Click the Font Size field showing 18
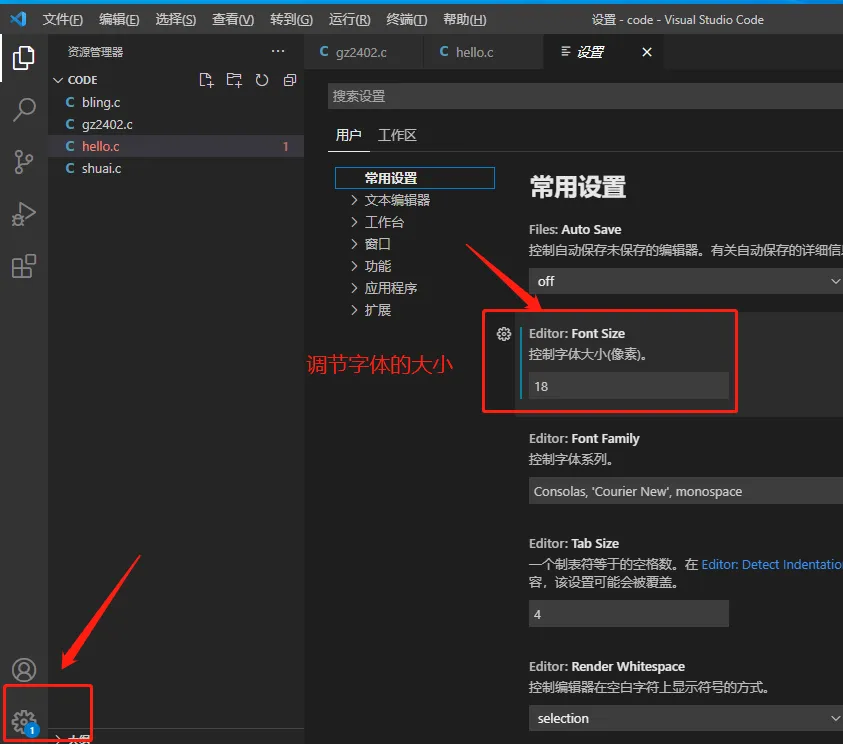Image resolution: width=843 pixels, height=744 pixels. (x=628, y=386)
